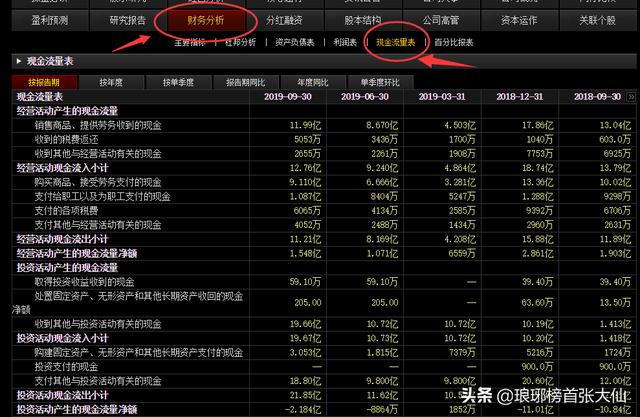Open the 杜邦分析 link

[x=240, y=42]
